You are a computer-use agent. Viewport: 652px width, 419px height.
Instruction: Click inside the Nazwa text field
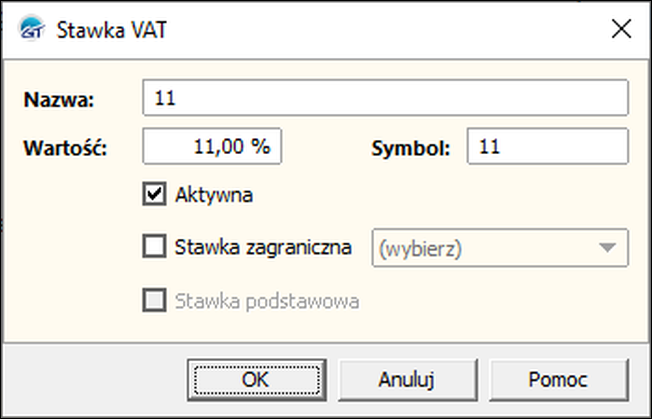(x=385, y=98)
